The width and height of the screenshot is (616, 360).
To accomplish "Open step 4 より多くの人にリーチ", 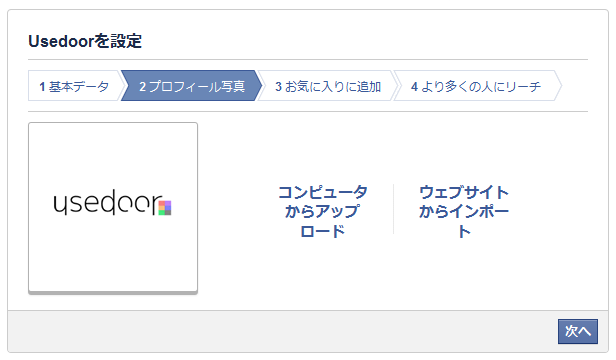I will coord(477,86).
